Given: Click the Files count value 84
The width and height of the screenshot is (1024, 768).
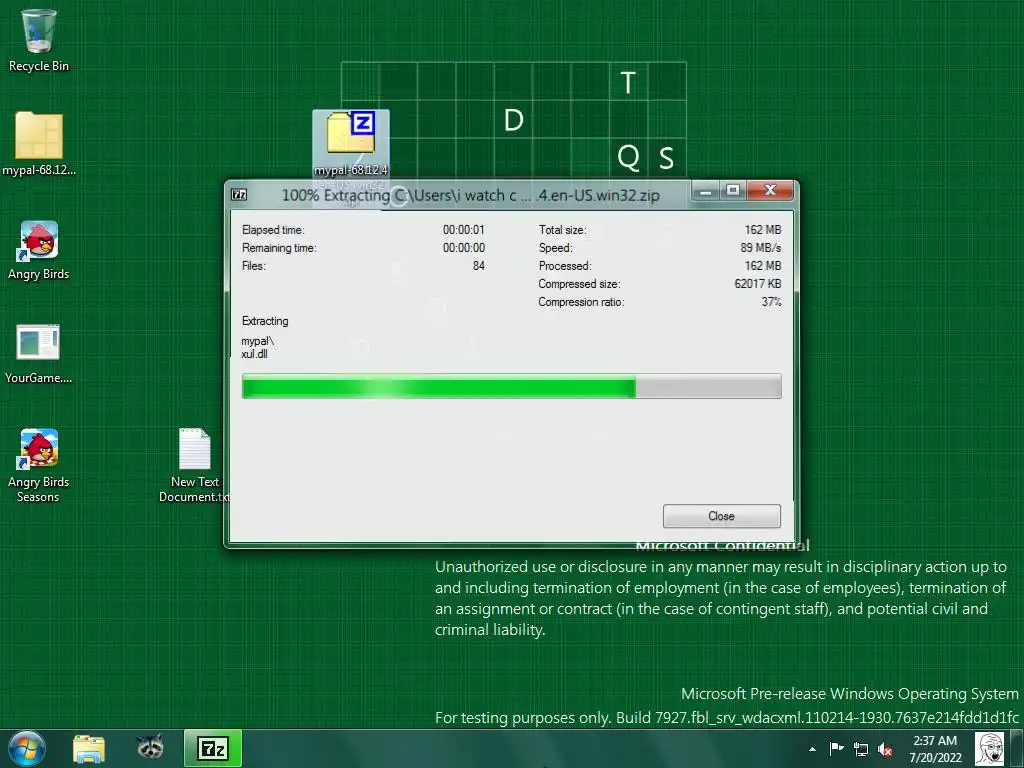Looking at the screenshot, I should pos(479,266).
